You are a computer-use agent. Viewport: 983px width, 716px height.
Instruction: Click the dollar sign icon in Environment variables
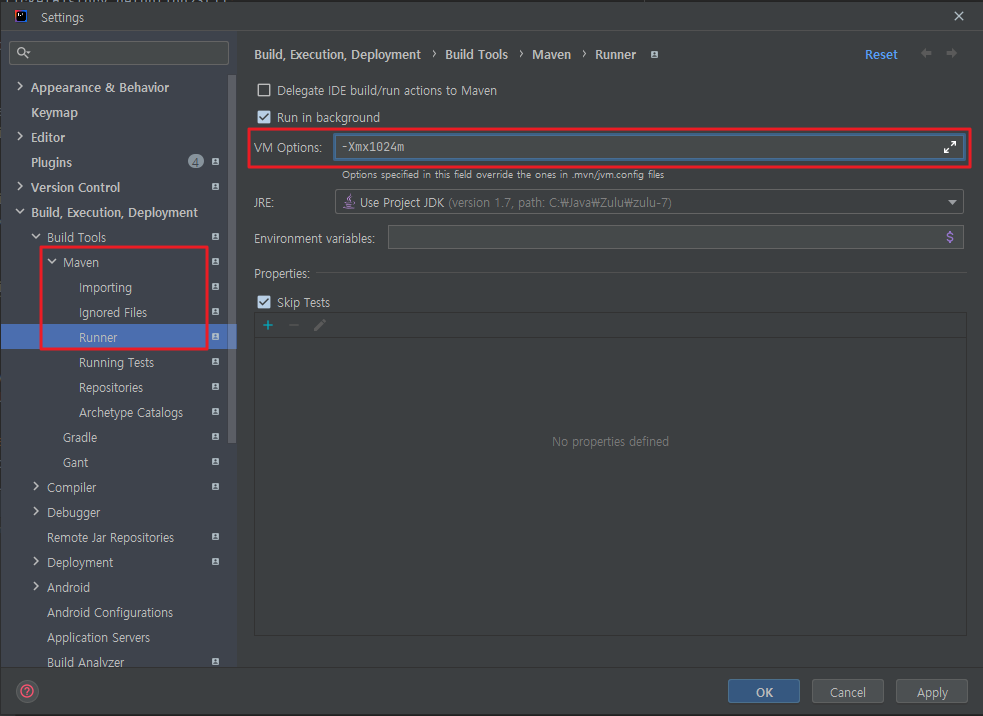point(950,237)
